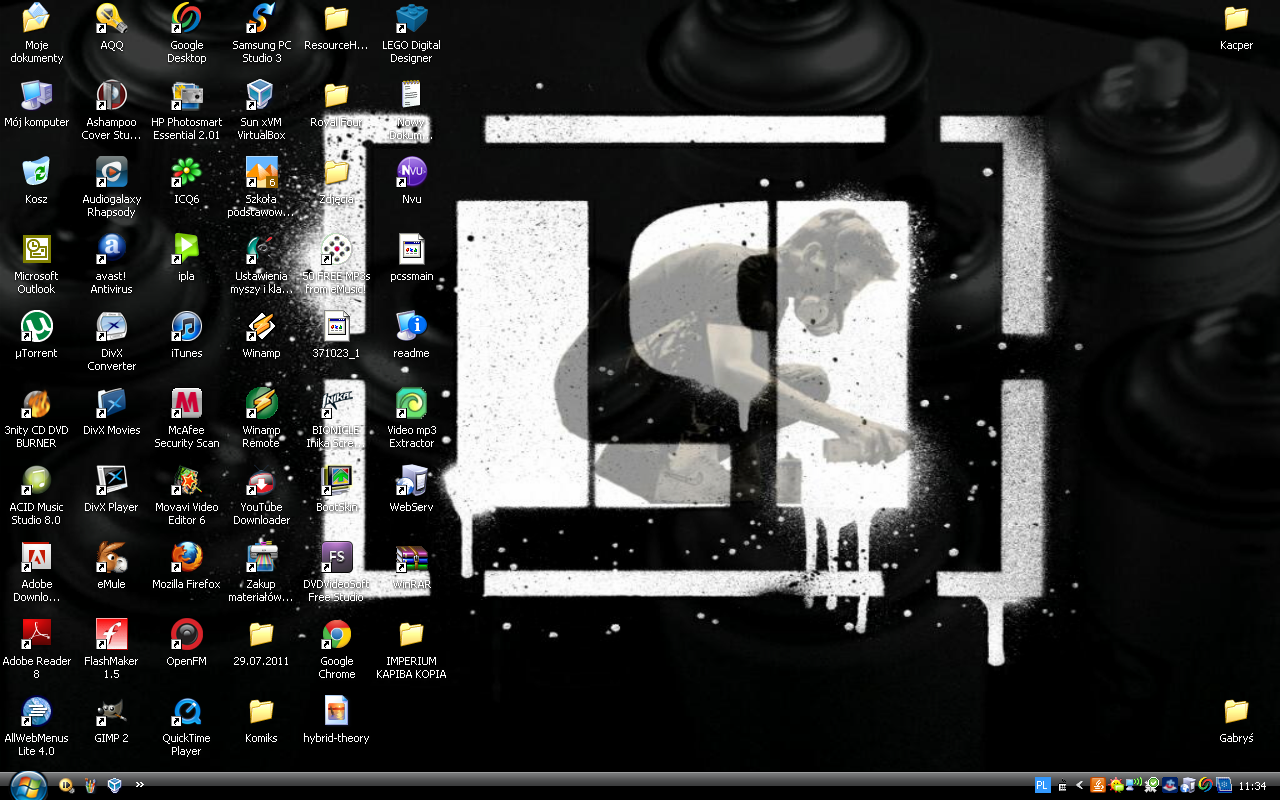Launch eMule from the desktop
The image size is (1280, 800).
(x=111, y=566)
